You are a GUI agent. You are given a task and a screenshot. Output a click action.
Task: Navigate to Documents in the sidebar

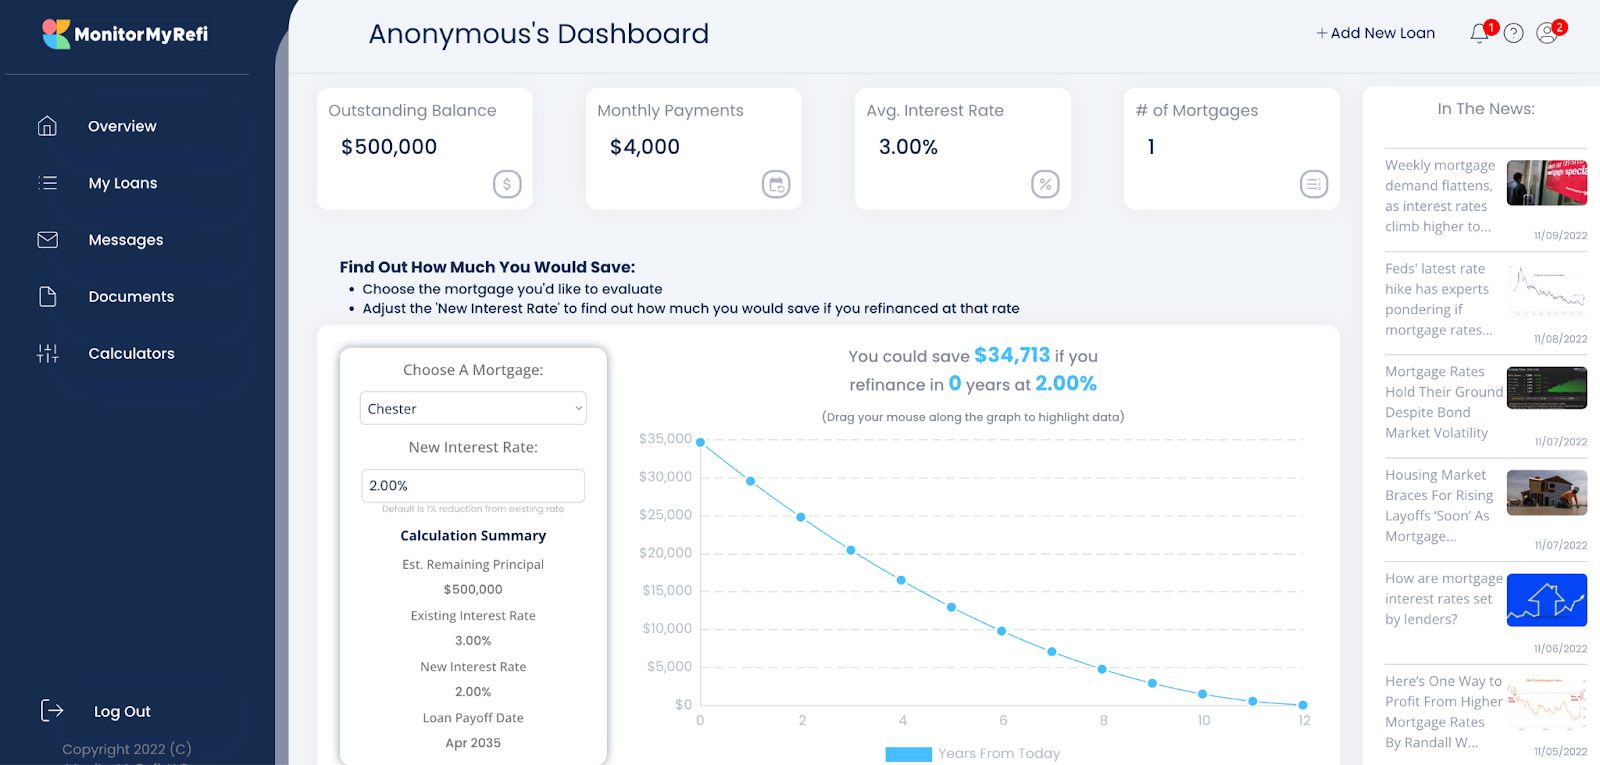131,297
